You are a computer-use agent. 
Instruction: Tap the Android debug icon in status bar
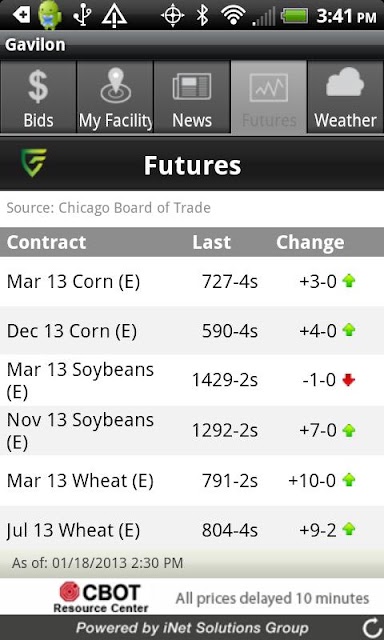pos(50,16)
